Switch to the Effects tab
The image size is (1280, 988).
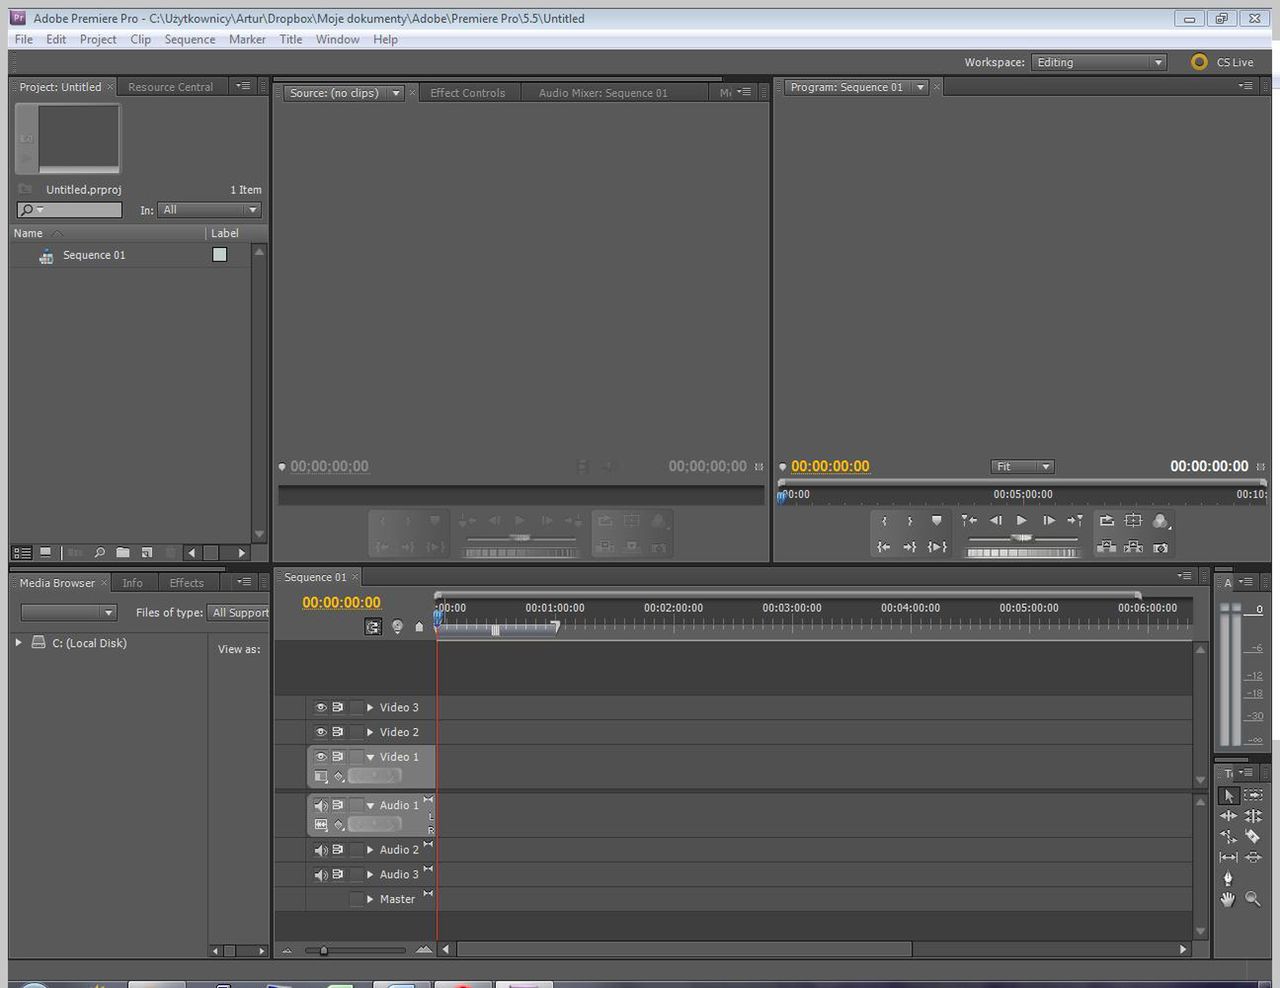point(186,583)
